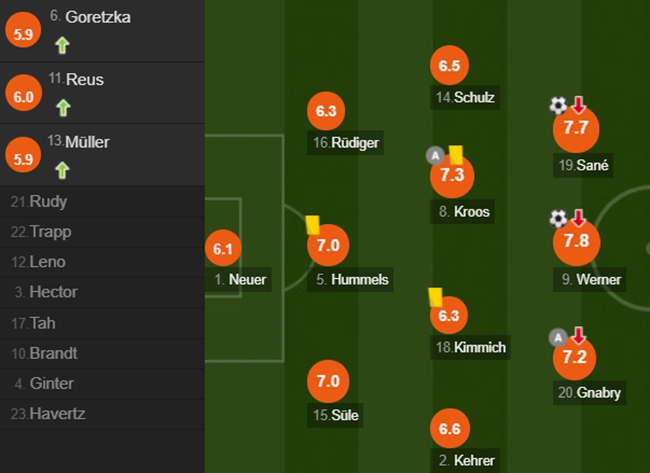
Task: Click the goal ball icon above Sané
Action: 558,105
